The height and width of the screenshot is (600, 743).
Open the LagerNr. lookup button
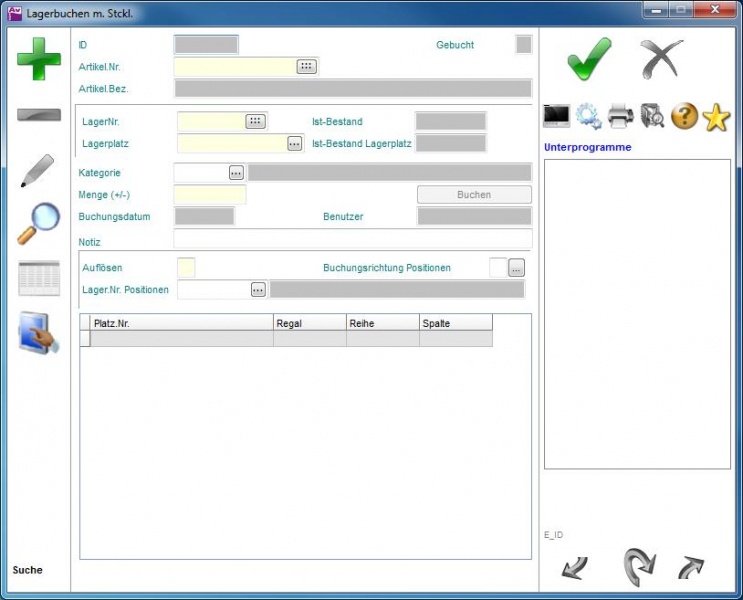tap(256, 121)
